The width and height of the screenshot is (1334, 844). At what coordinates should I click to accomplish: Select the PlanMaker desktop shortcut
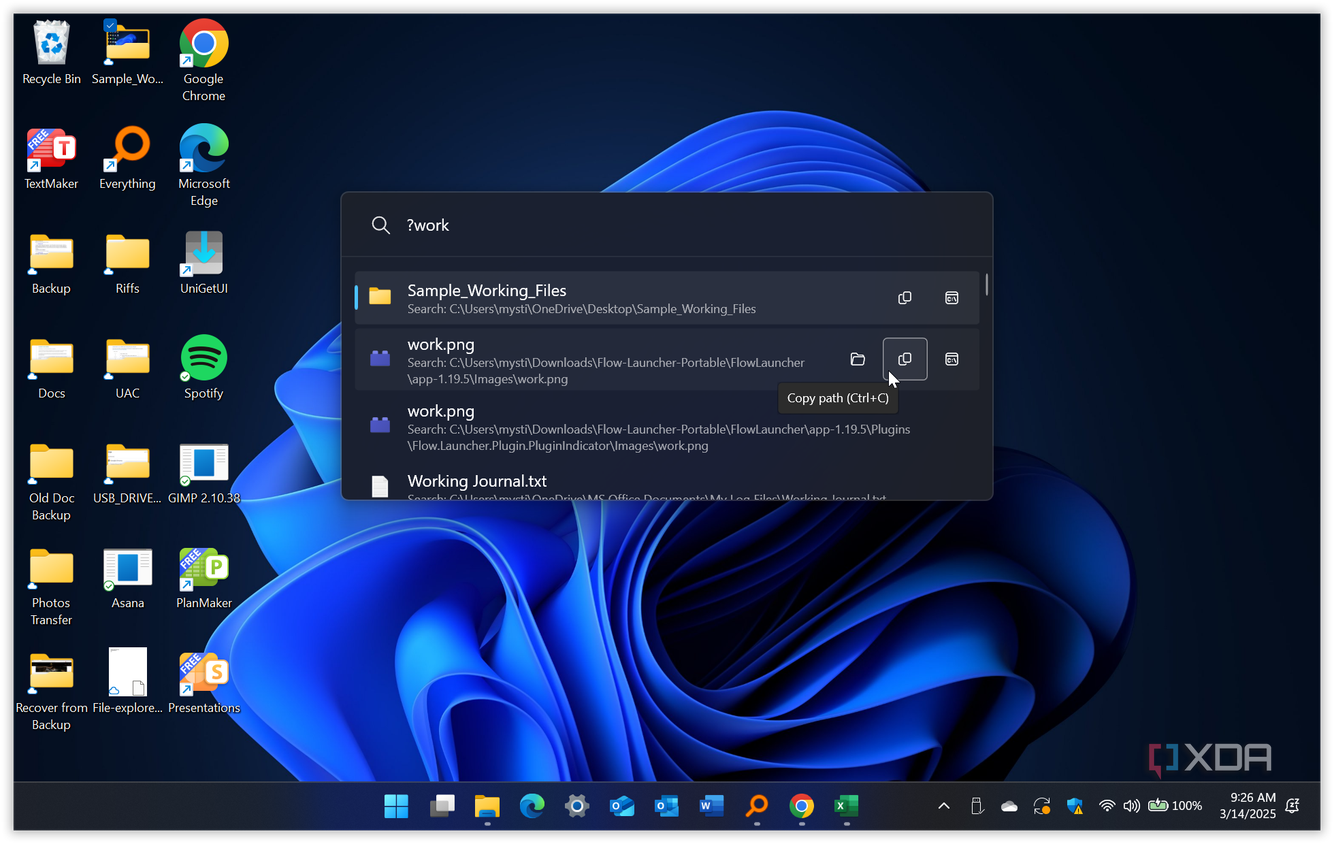204,578
